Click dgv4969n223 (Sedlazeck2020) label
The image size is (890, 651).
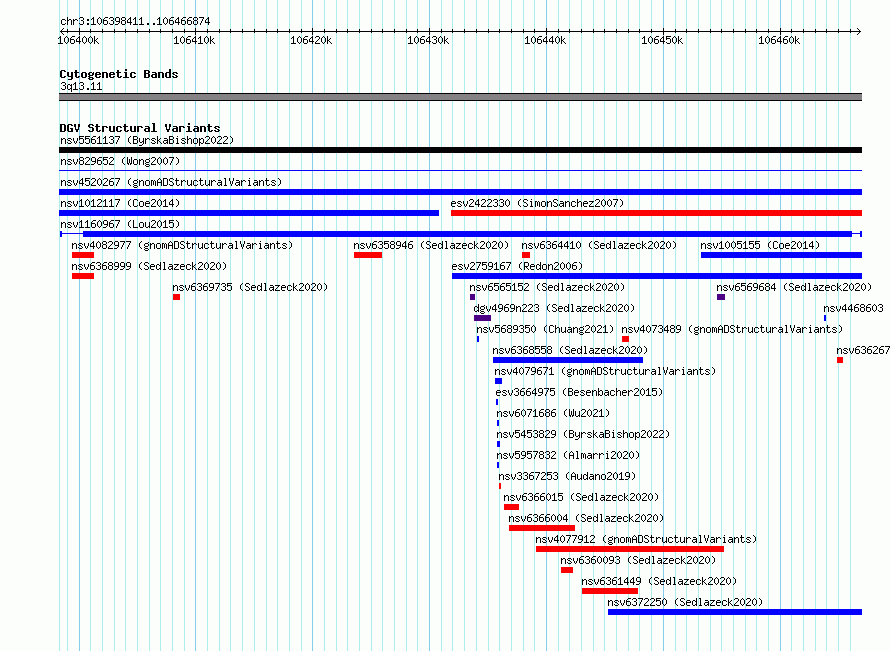coord(555,308)
